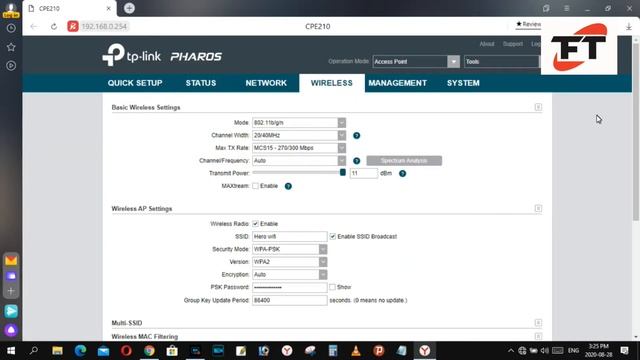Screen dimensions: 640x360
Task: Close the CPE210 tab
Action: pos(108,8)
